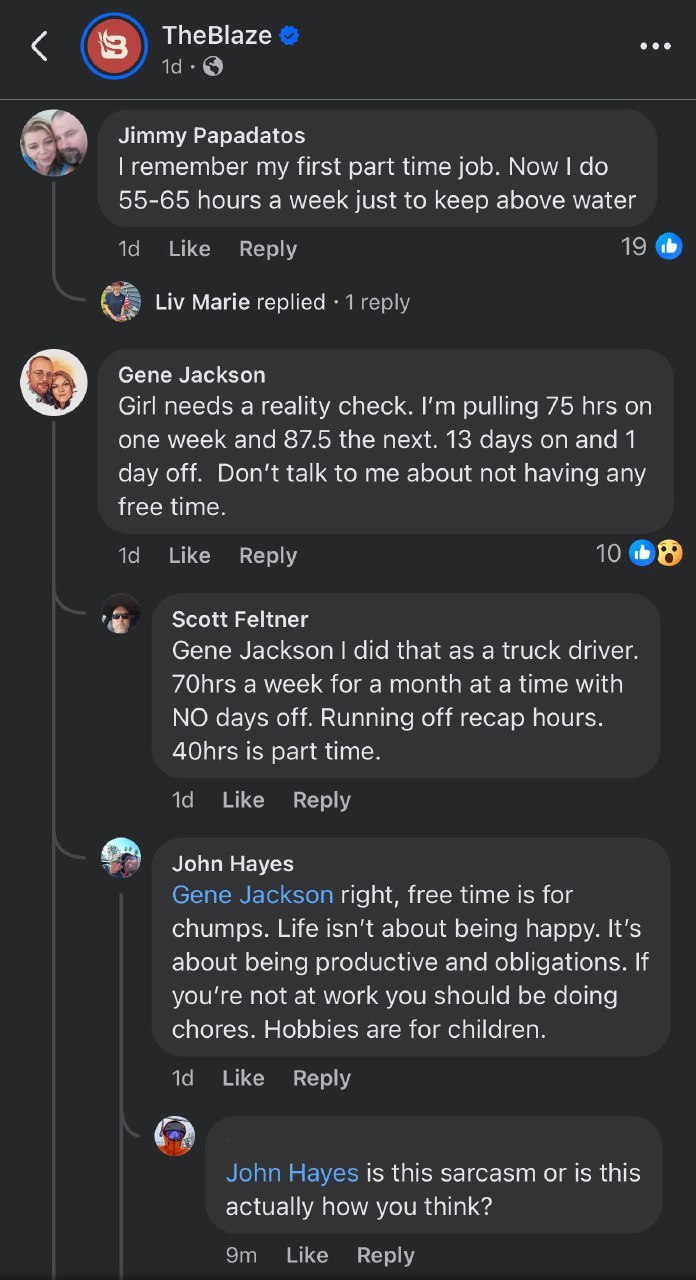Viewport: 696px width, 1280px height.
Task: Open the three-dot more options menu
Action: click(x=655, y=46)
